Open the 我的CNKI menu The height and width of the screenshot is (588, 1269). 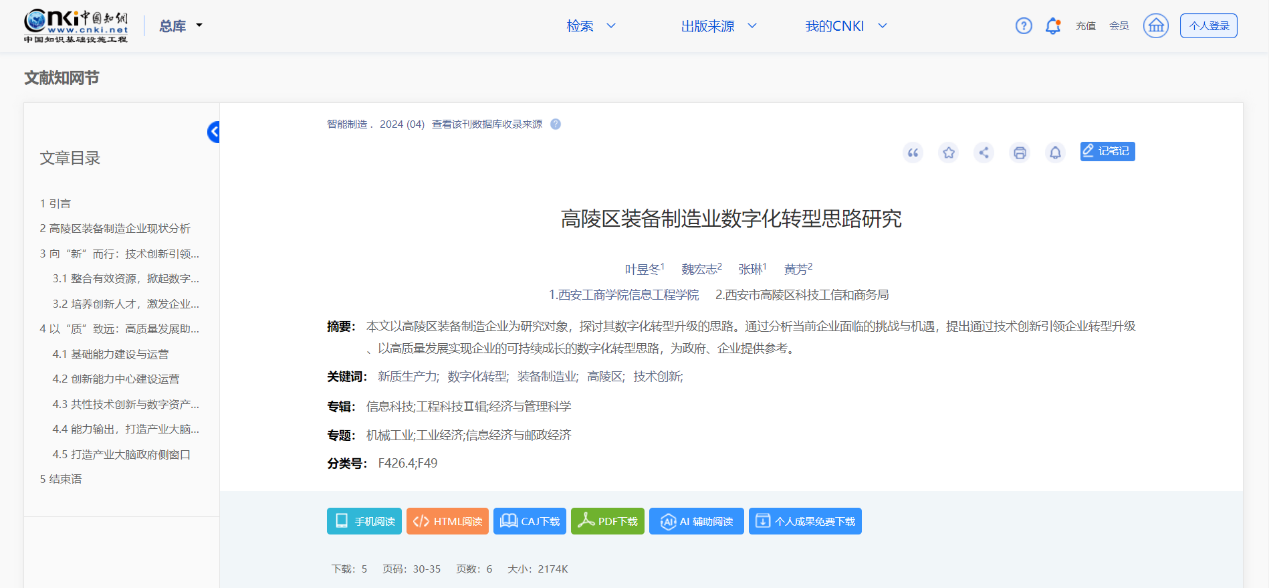coord(846,26)
